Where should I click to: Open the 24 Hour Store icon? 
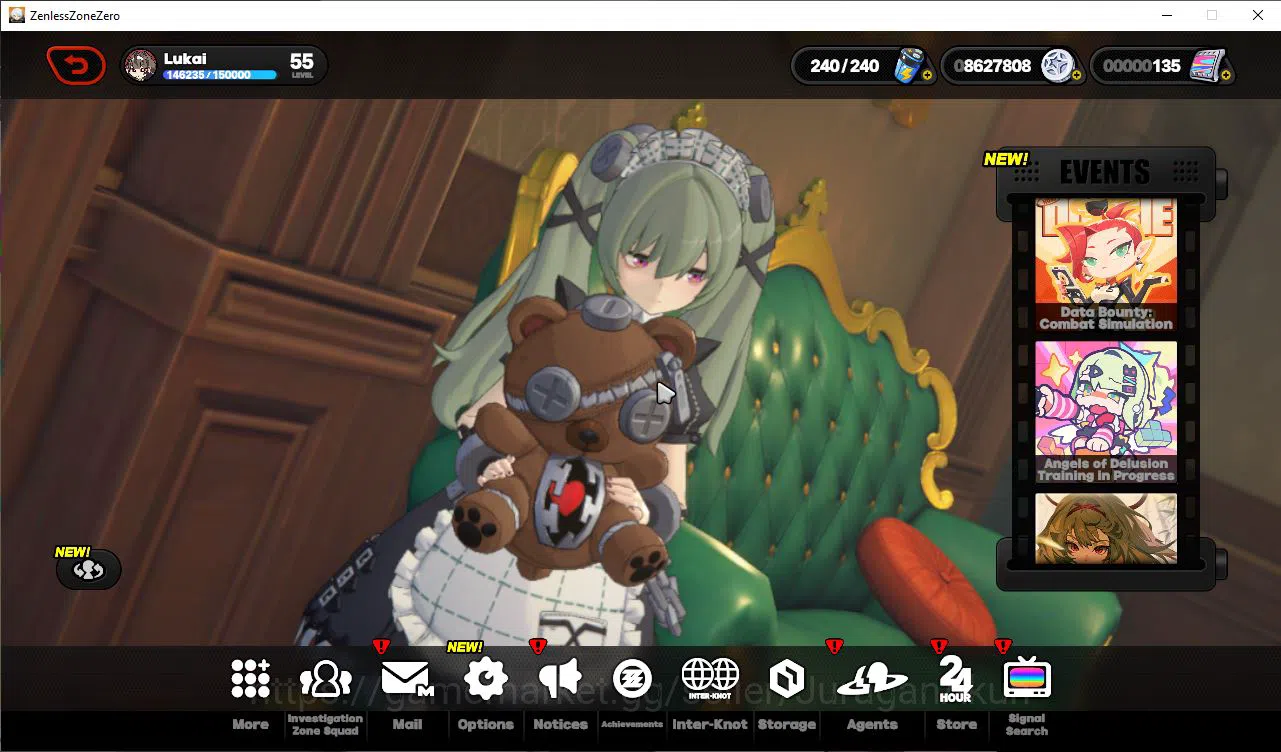point(956,680)
